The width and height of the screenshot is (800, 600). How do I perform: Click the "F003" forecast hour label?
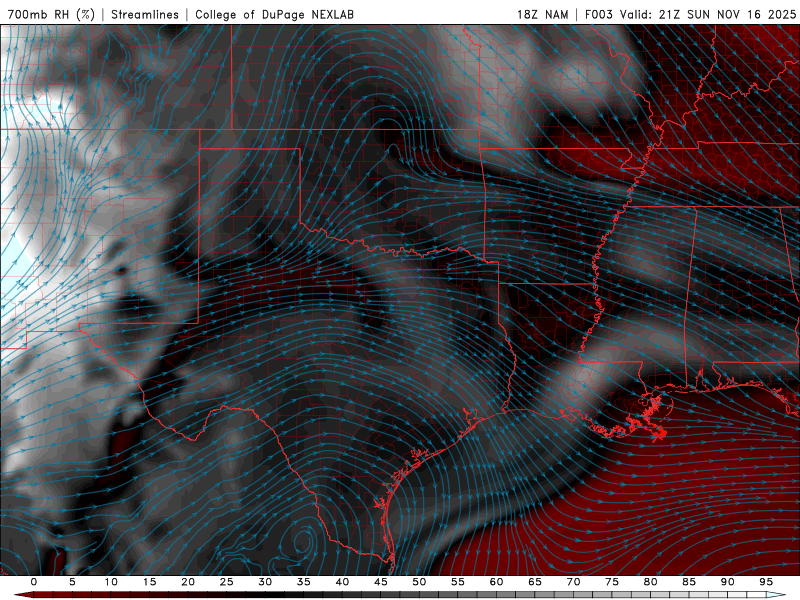(599, 14)
